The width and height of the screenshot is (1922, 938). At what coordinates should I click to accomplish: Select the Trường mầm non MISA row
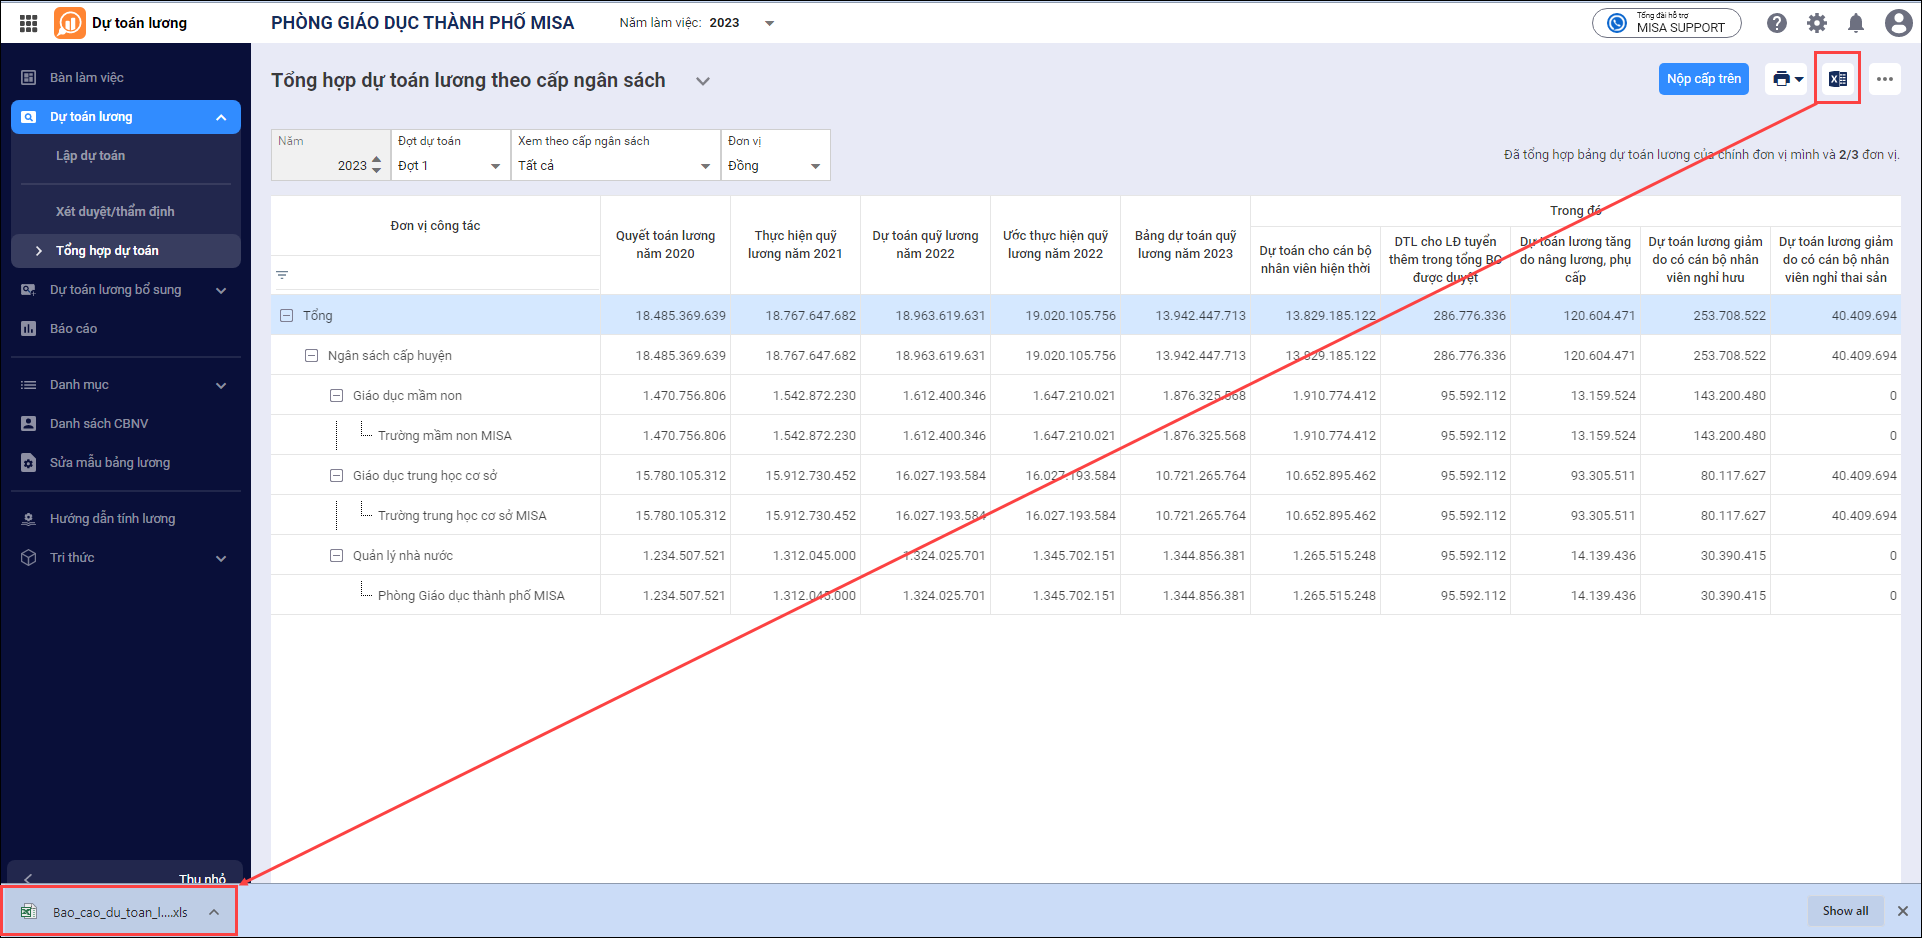pyautogui.click(x=1086, y=435)
